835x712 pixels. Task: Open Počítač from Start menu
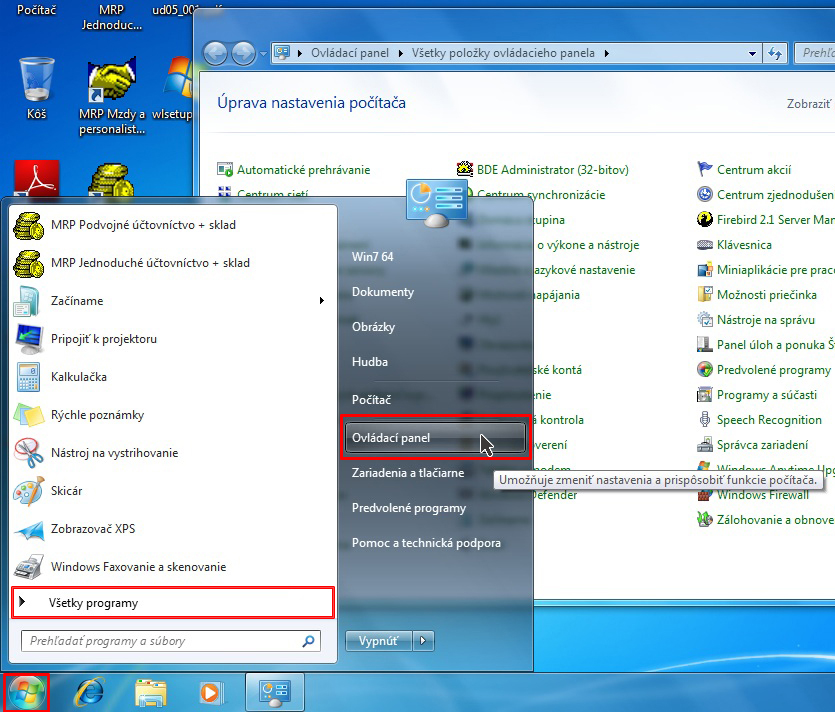click(x=371, y=399)
